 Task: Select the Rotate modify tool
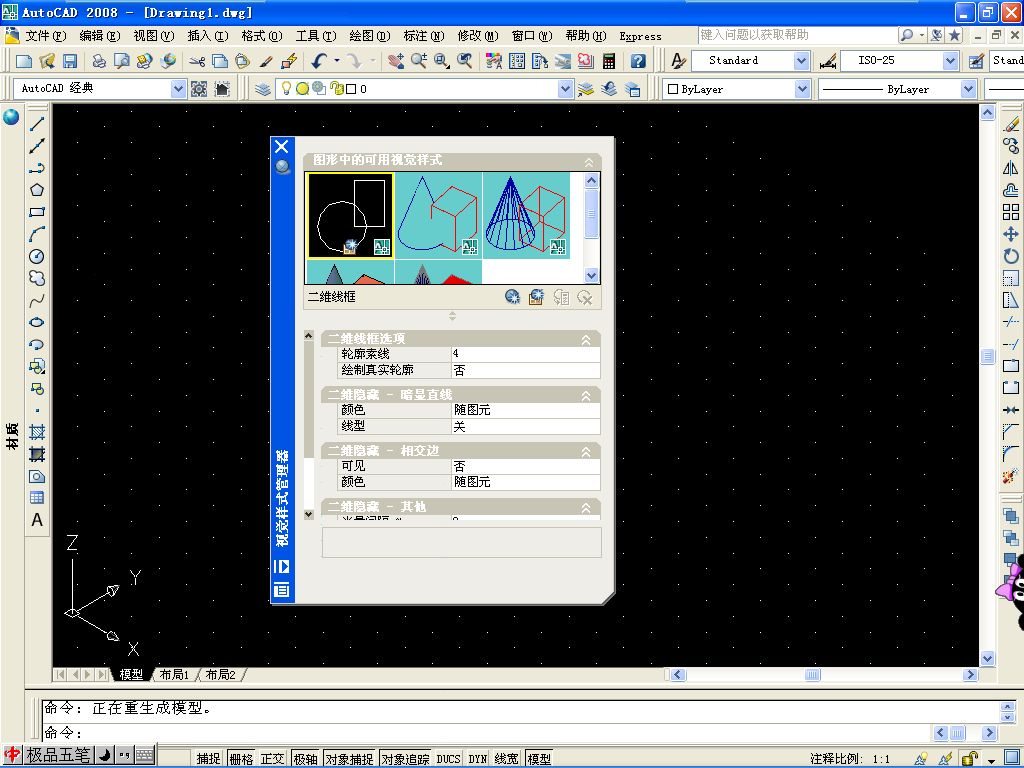tap(1011, 256)
